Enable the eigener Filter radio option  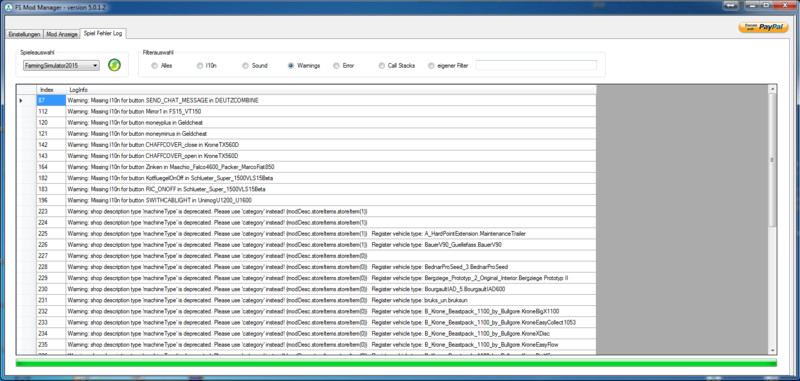click(x=431, y=66)
